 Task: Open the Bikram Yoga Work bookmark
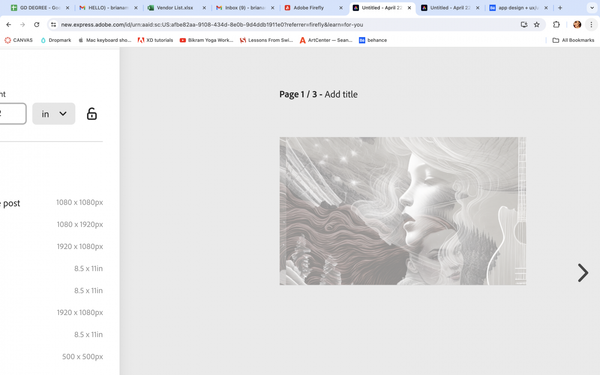coord(206,40)
